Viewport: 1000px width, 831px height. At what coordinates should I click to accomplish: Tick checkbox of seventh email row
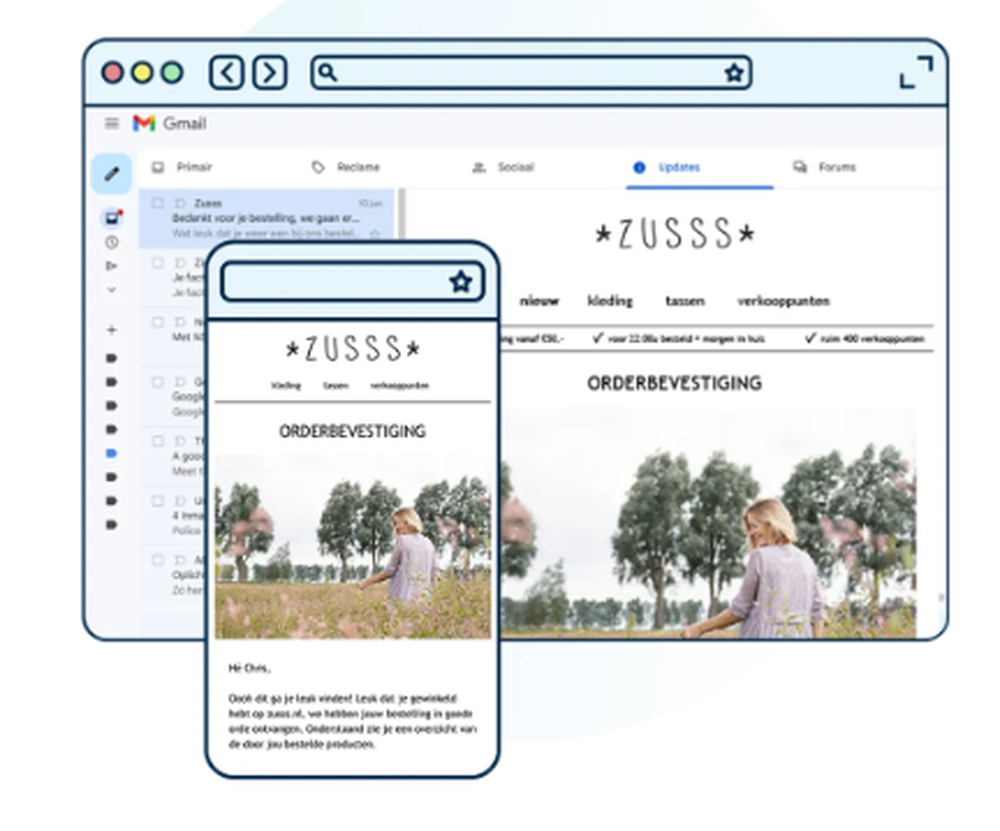click(157, 560)
